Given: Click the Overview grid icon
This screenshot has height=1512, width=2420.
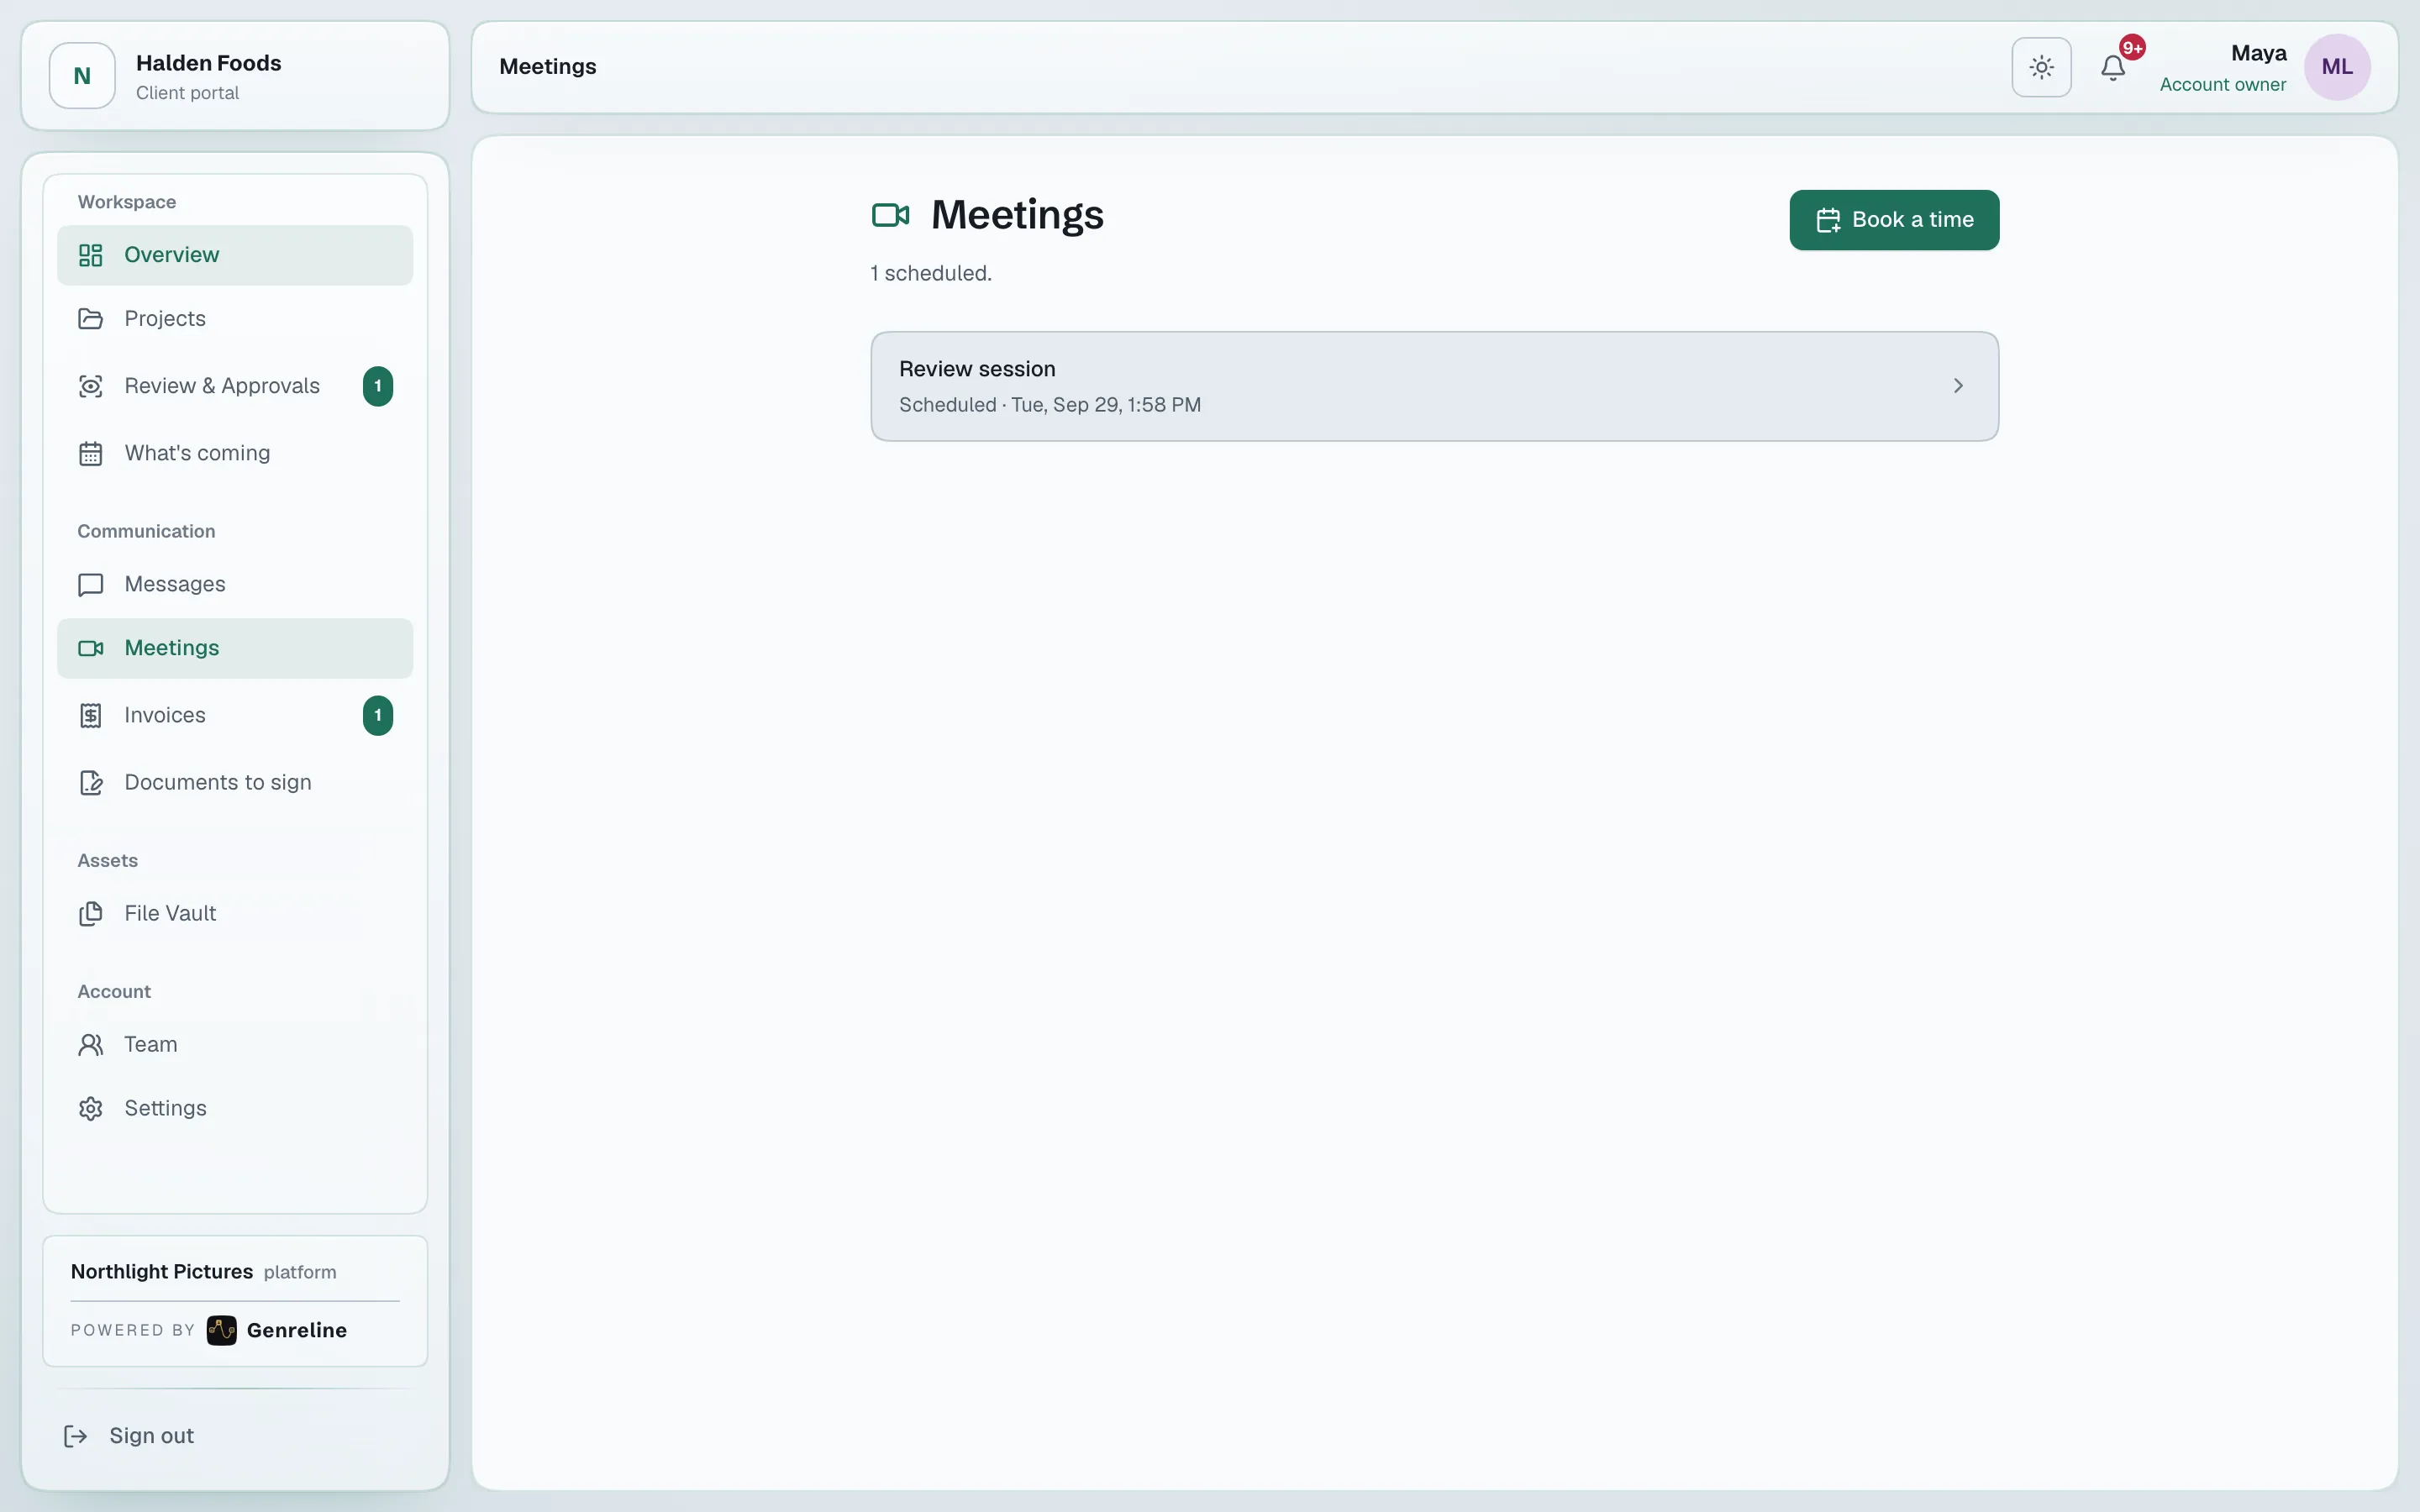Looking at the screenshot, I should [x=91, y=255].
